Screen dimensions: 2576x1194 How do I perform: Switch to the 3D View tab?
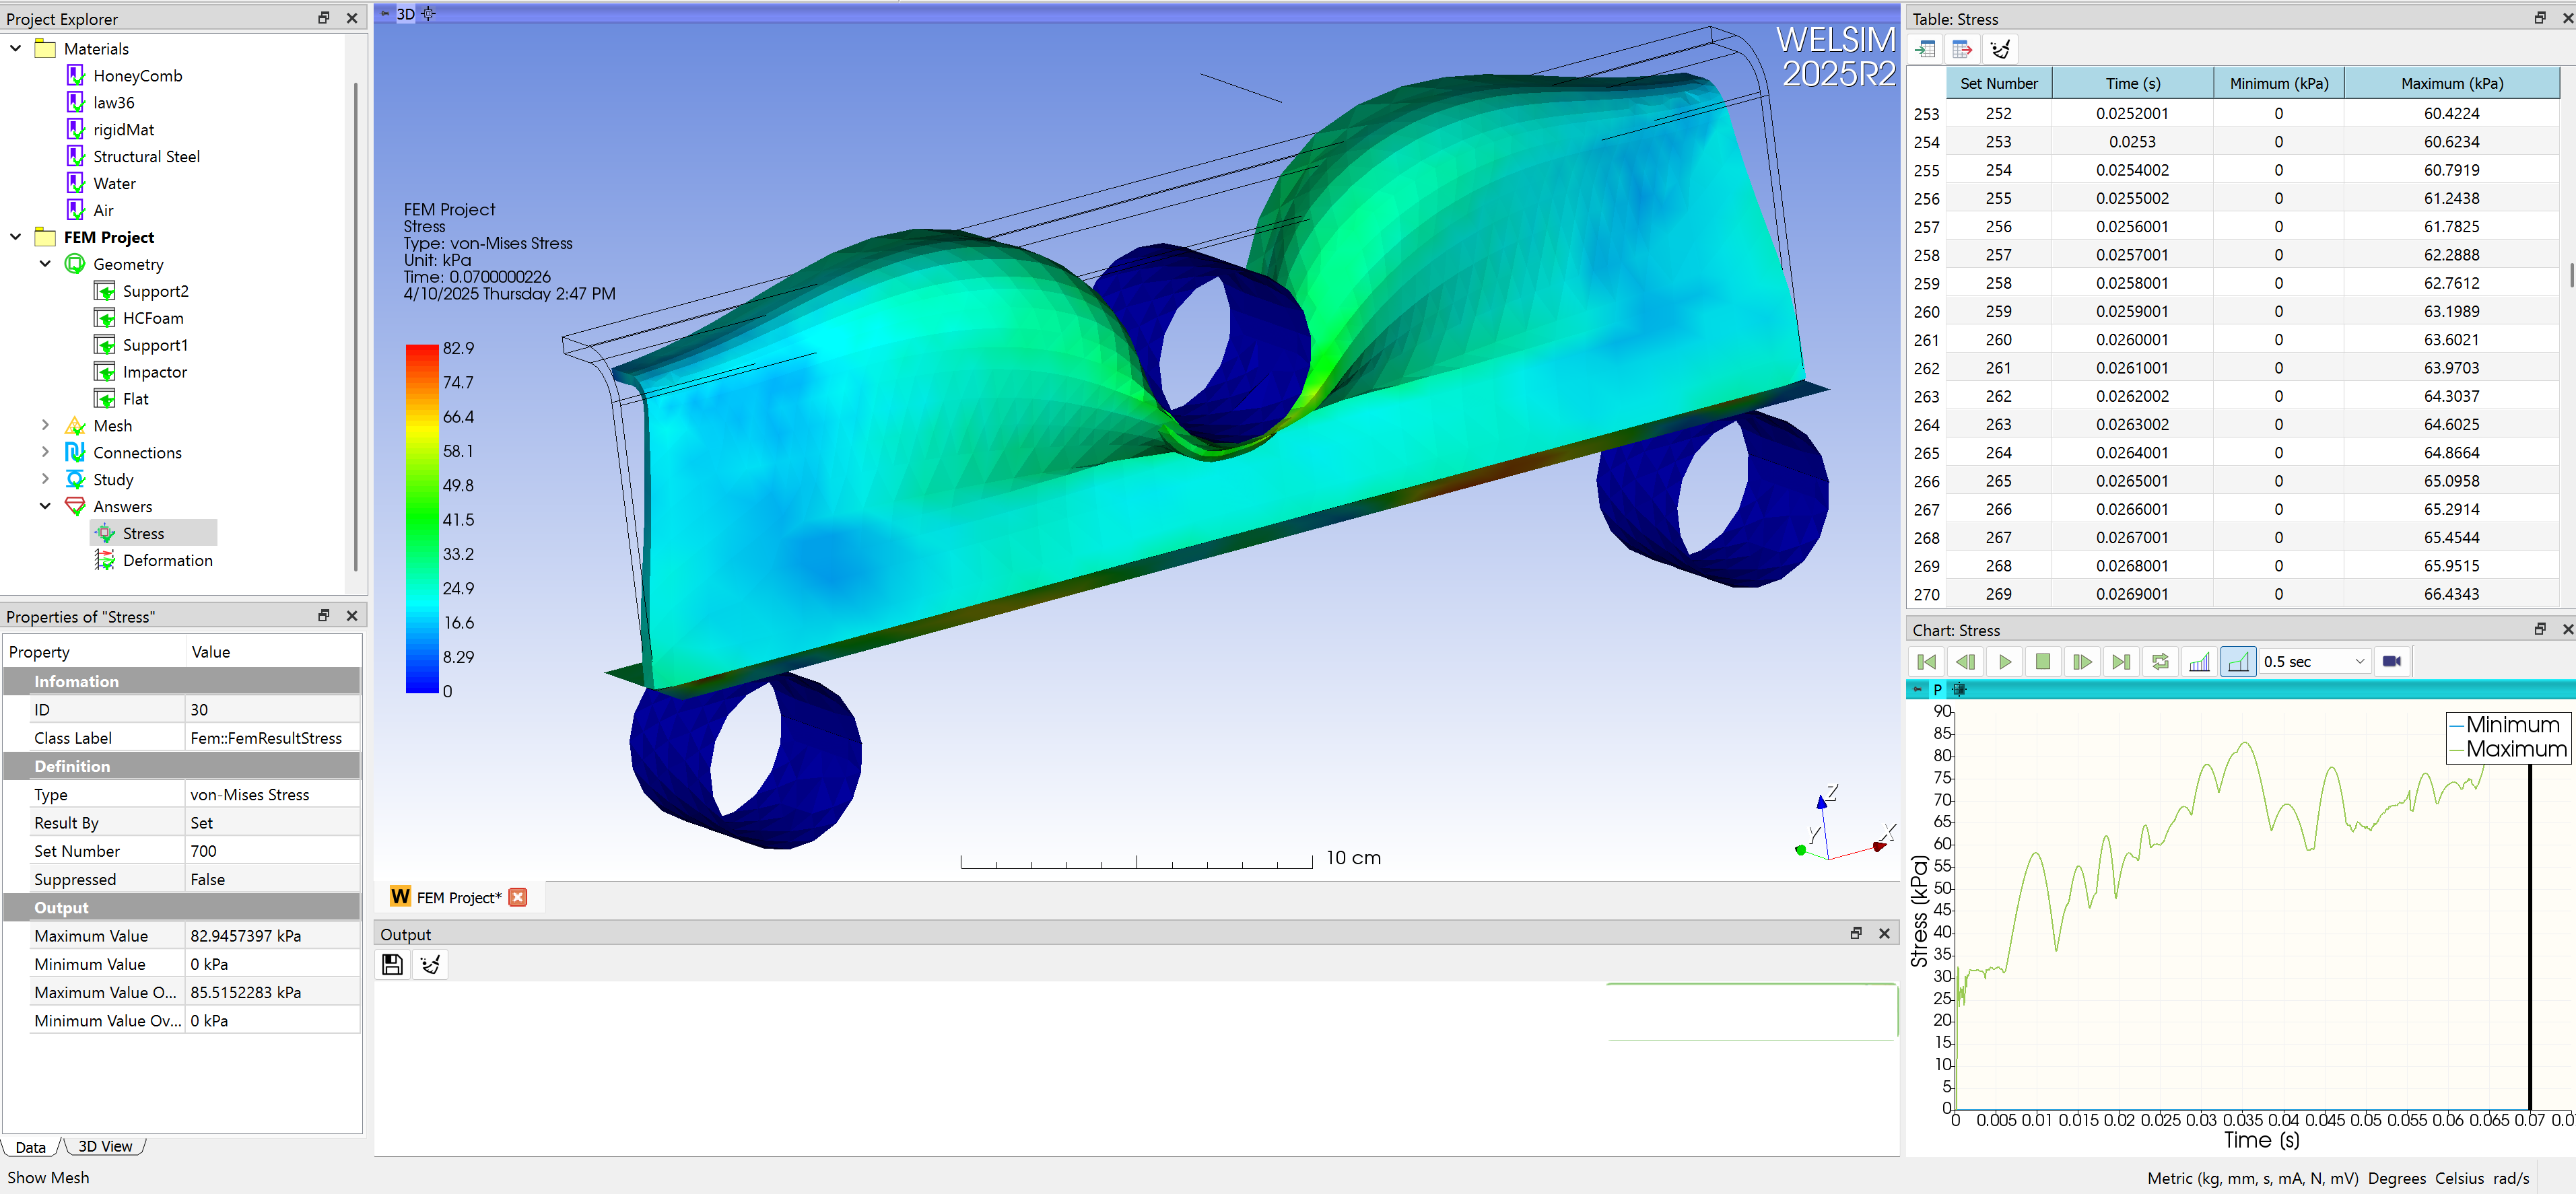tap(105, 1146)
